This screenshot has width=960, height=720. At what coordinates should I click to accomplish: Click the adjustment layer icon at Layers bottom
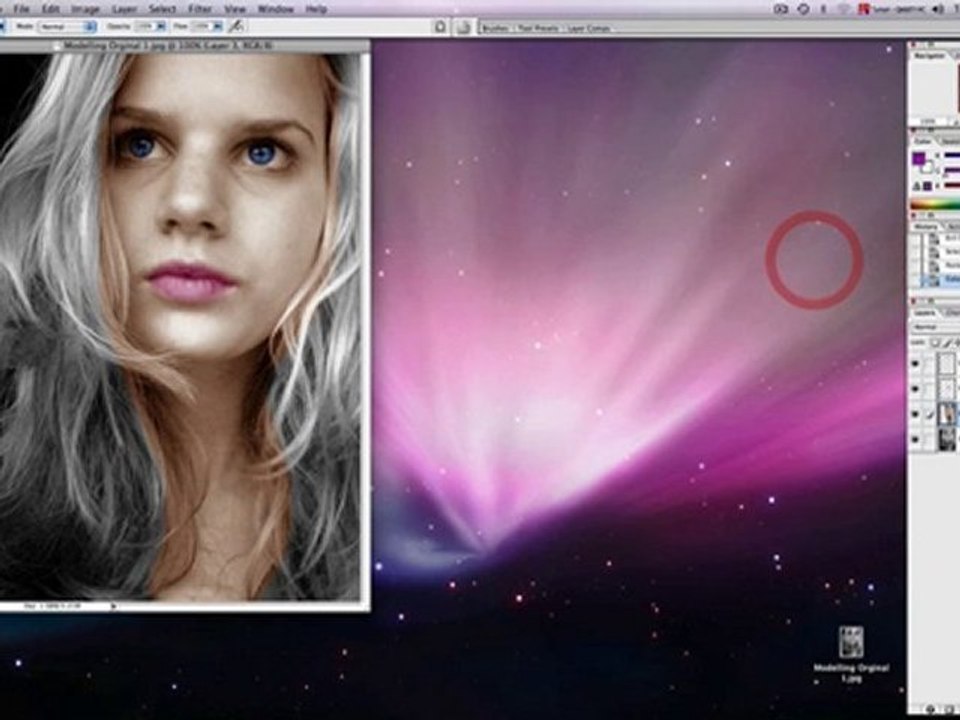[930, 709]
